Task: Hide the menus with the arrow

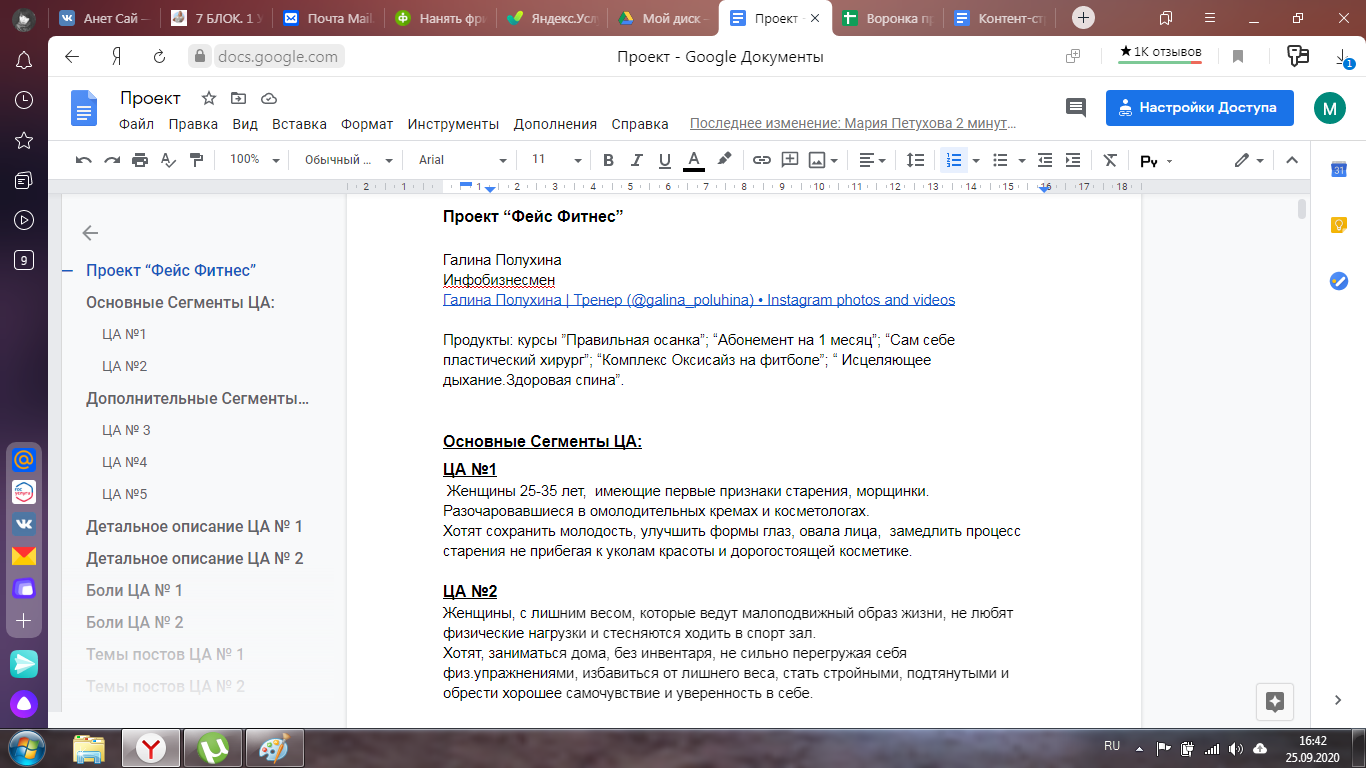Action: coord(1291,160)
